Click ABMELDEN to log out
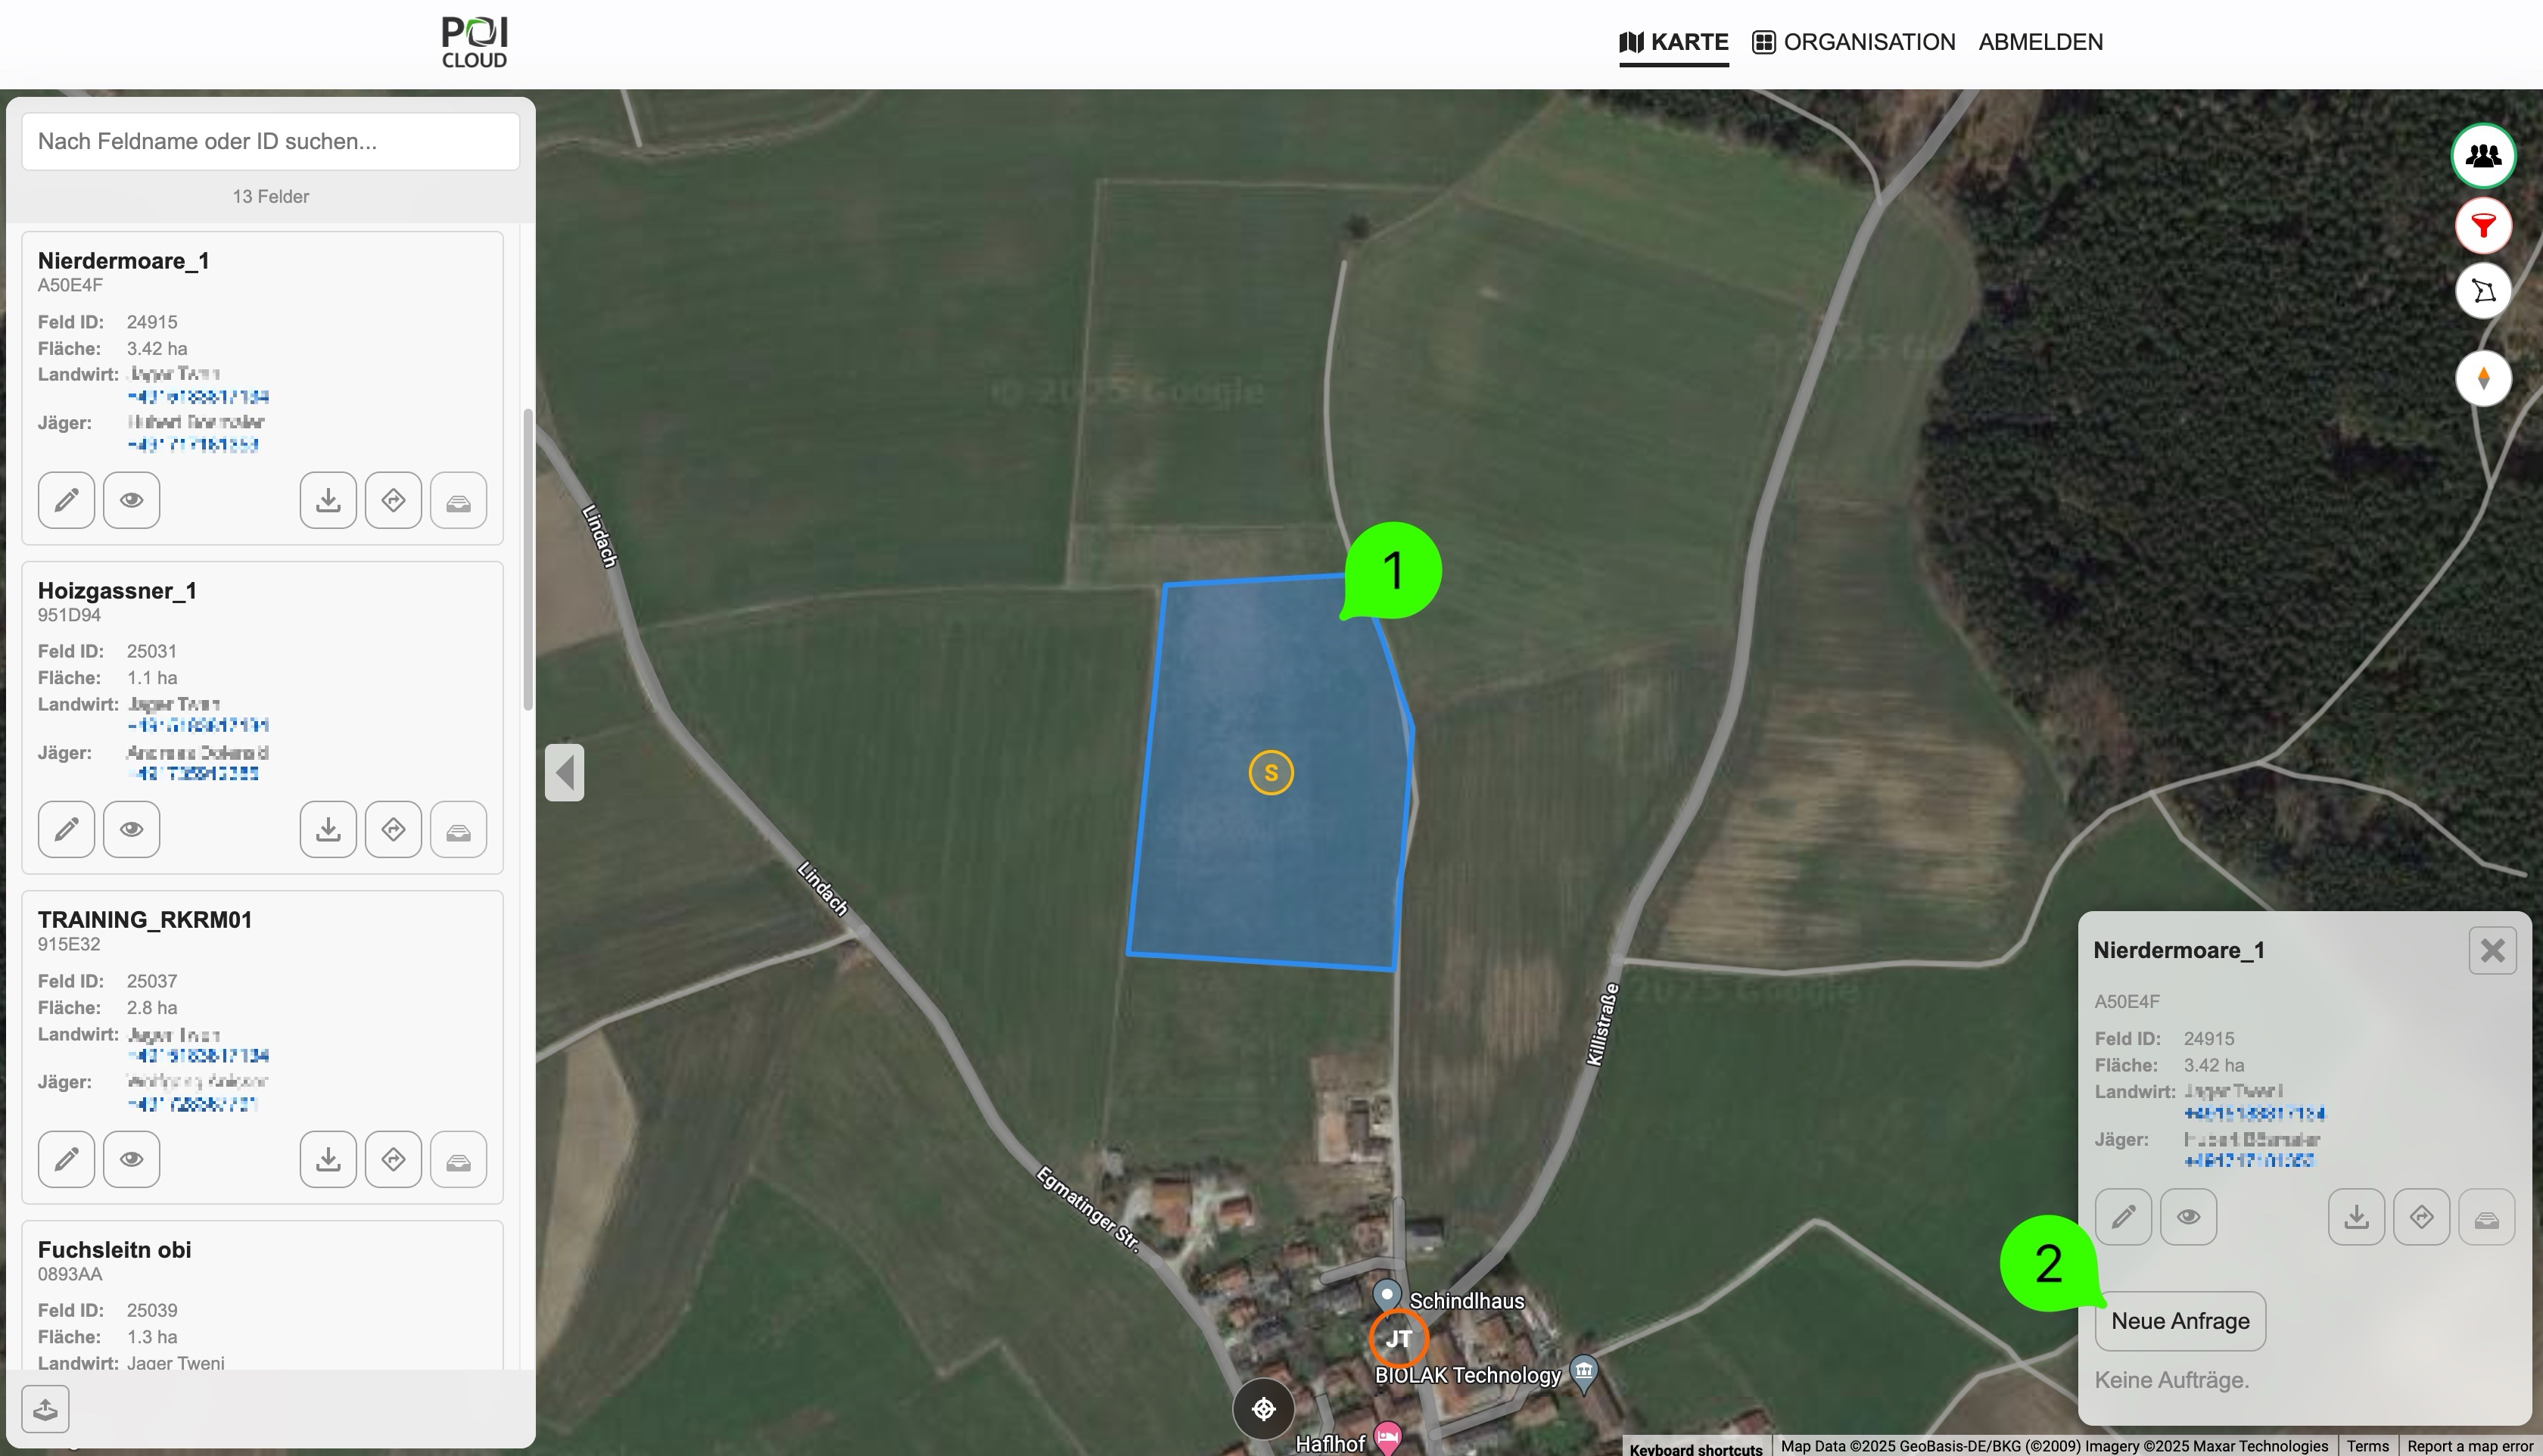This screenshot has width=2543, height=1456. [2041, 42]
